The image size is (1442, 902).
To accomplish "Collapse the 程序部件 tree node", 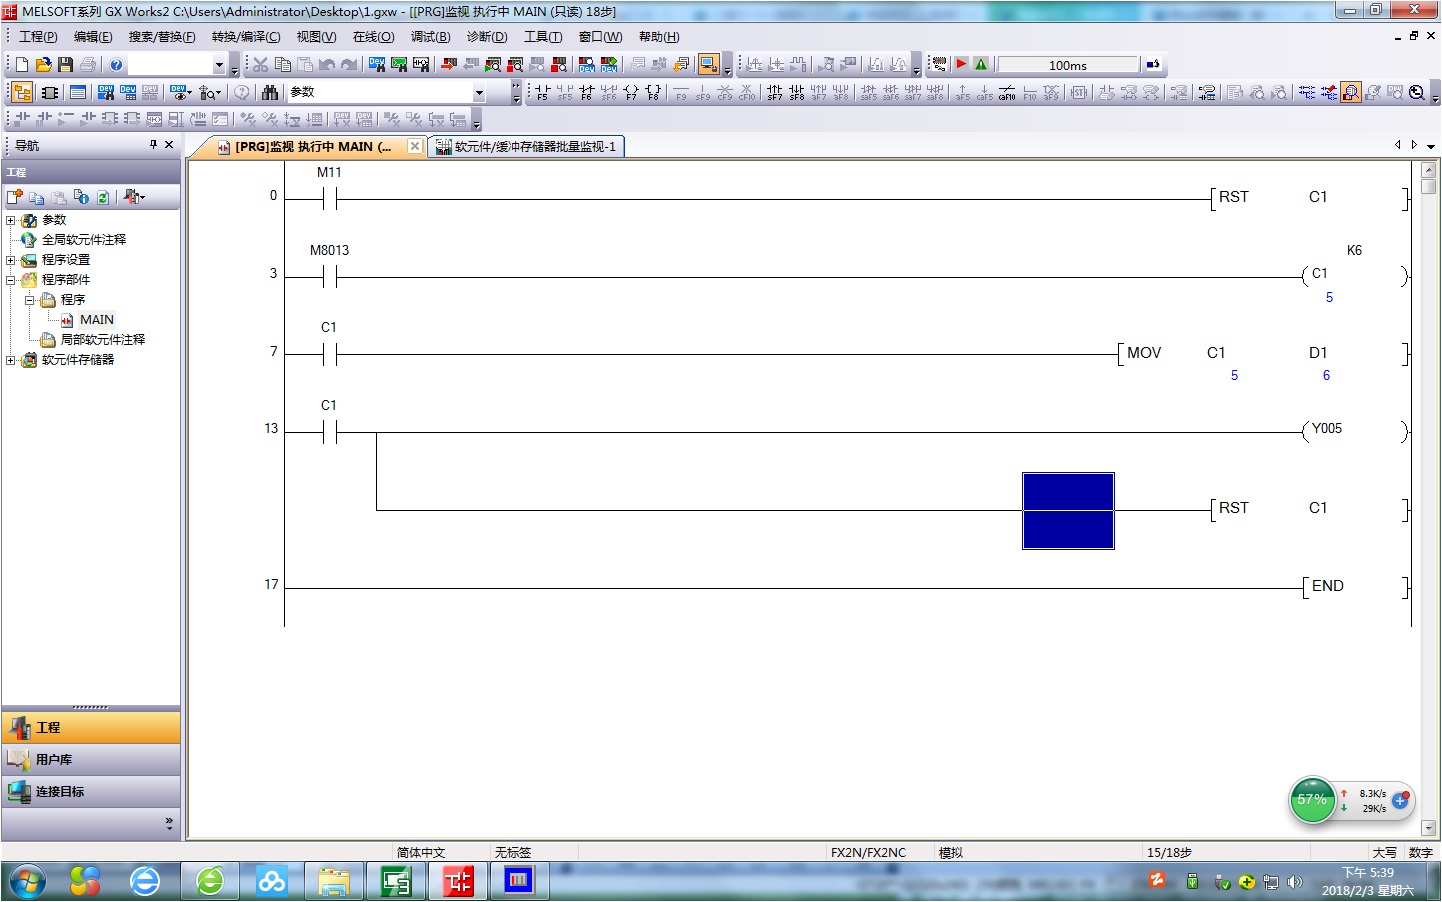I will tap(11, 280).
